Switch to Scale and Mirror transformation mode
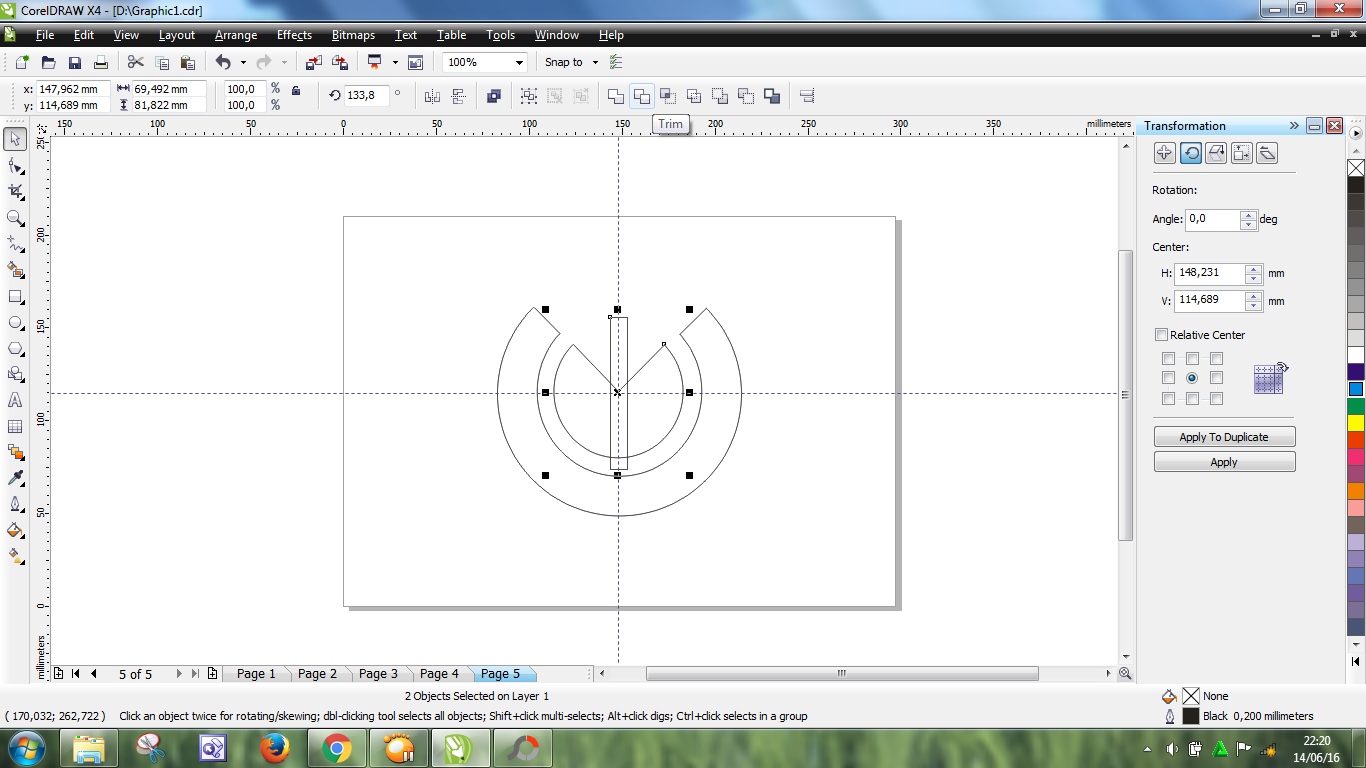This screenshot has width=1366, height=768. coord(1216,153)
